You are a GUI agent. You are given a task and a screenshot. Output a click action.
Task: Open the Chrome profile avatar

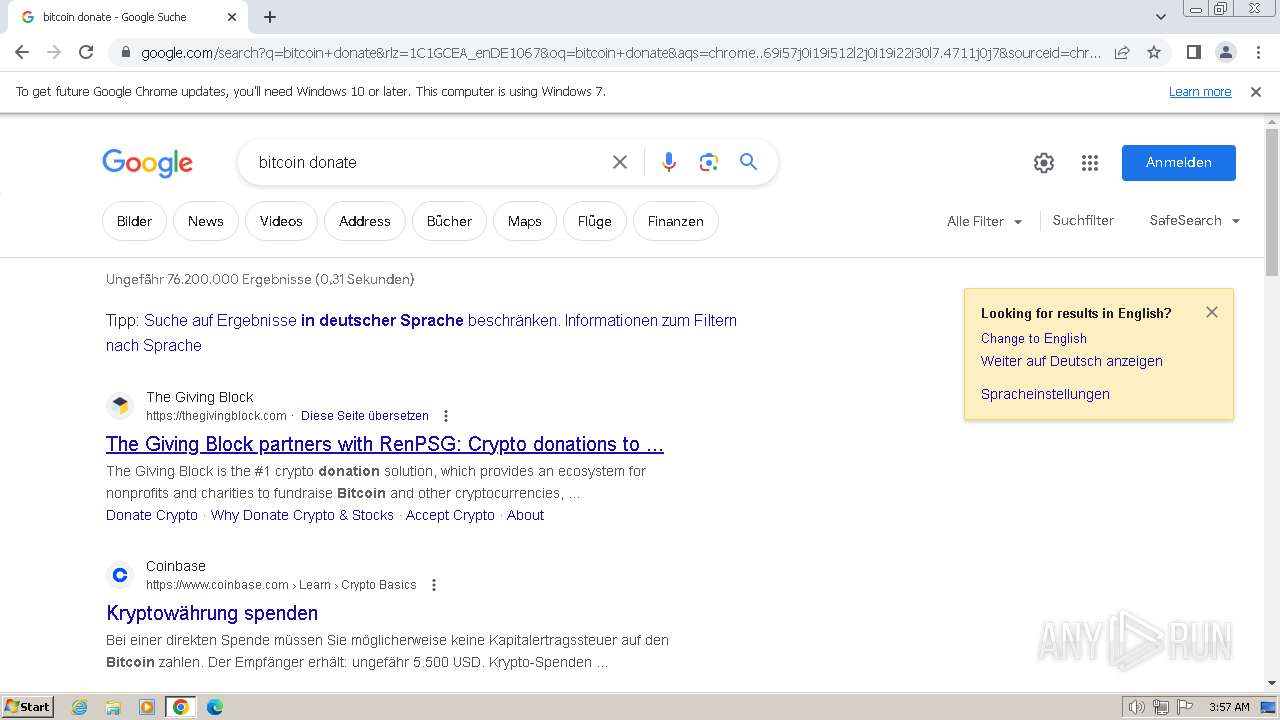[1225, 52]
